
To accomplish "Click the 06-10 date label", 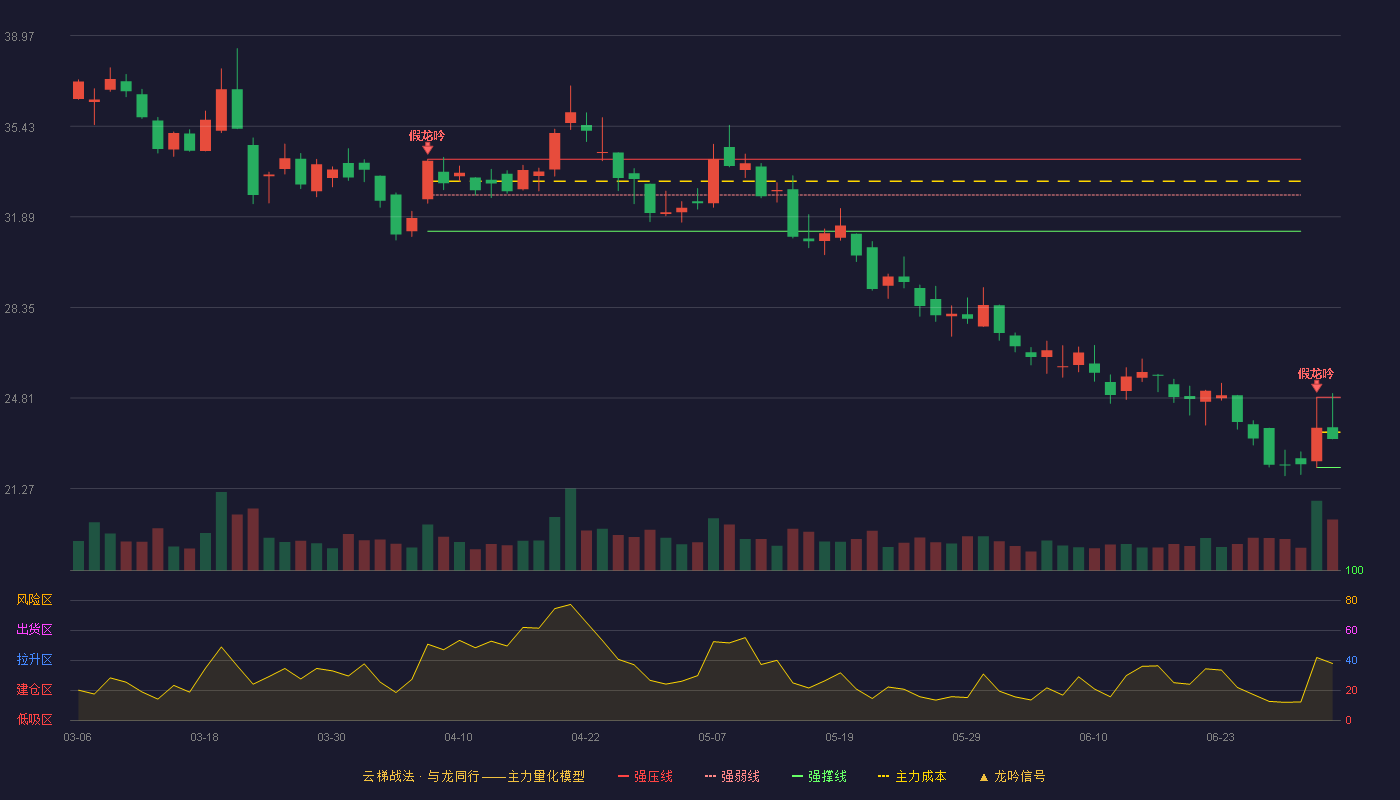I will pyautogui.click(x=1093, y=737).
